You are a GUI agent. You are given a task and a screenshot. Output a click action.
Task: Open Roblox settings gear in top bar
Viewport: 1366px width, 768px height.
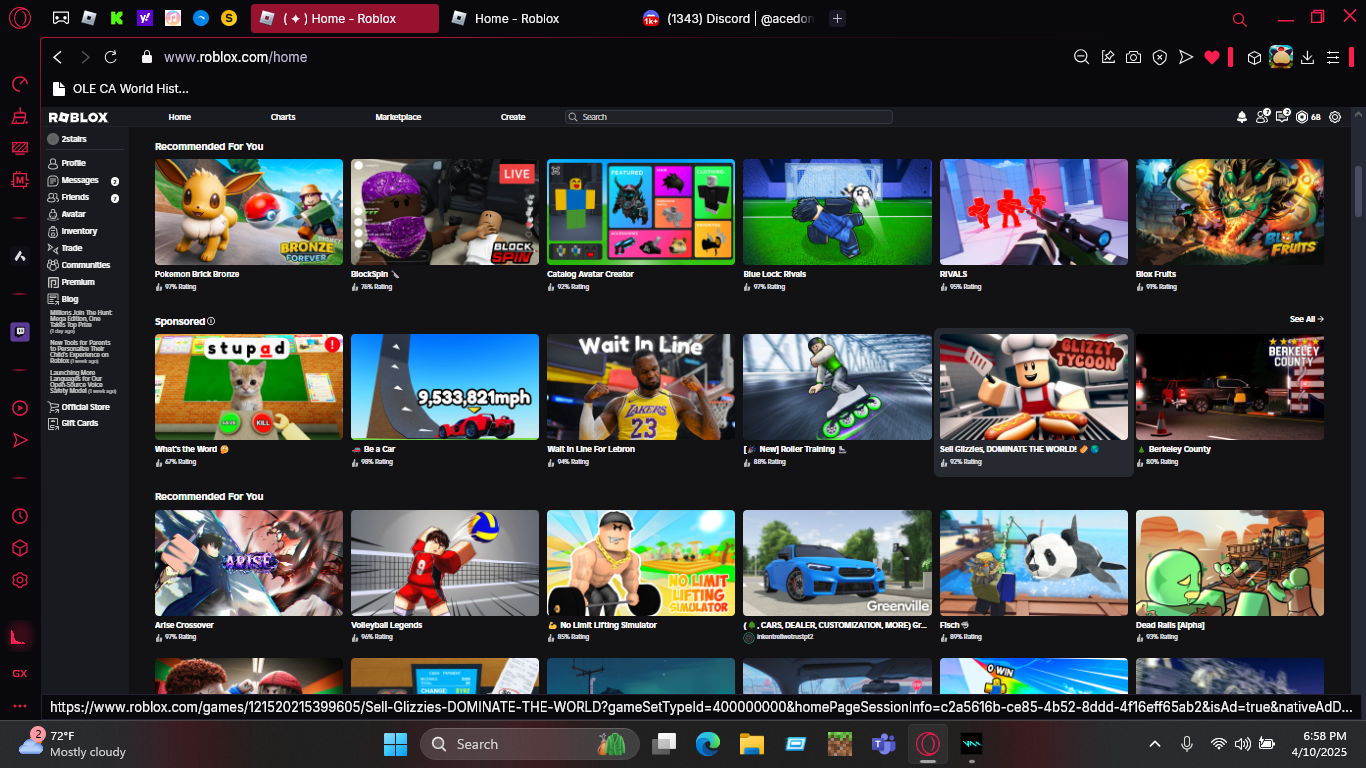click(x=1334, y=117)
